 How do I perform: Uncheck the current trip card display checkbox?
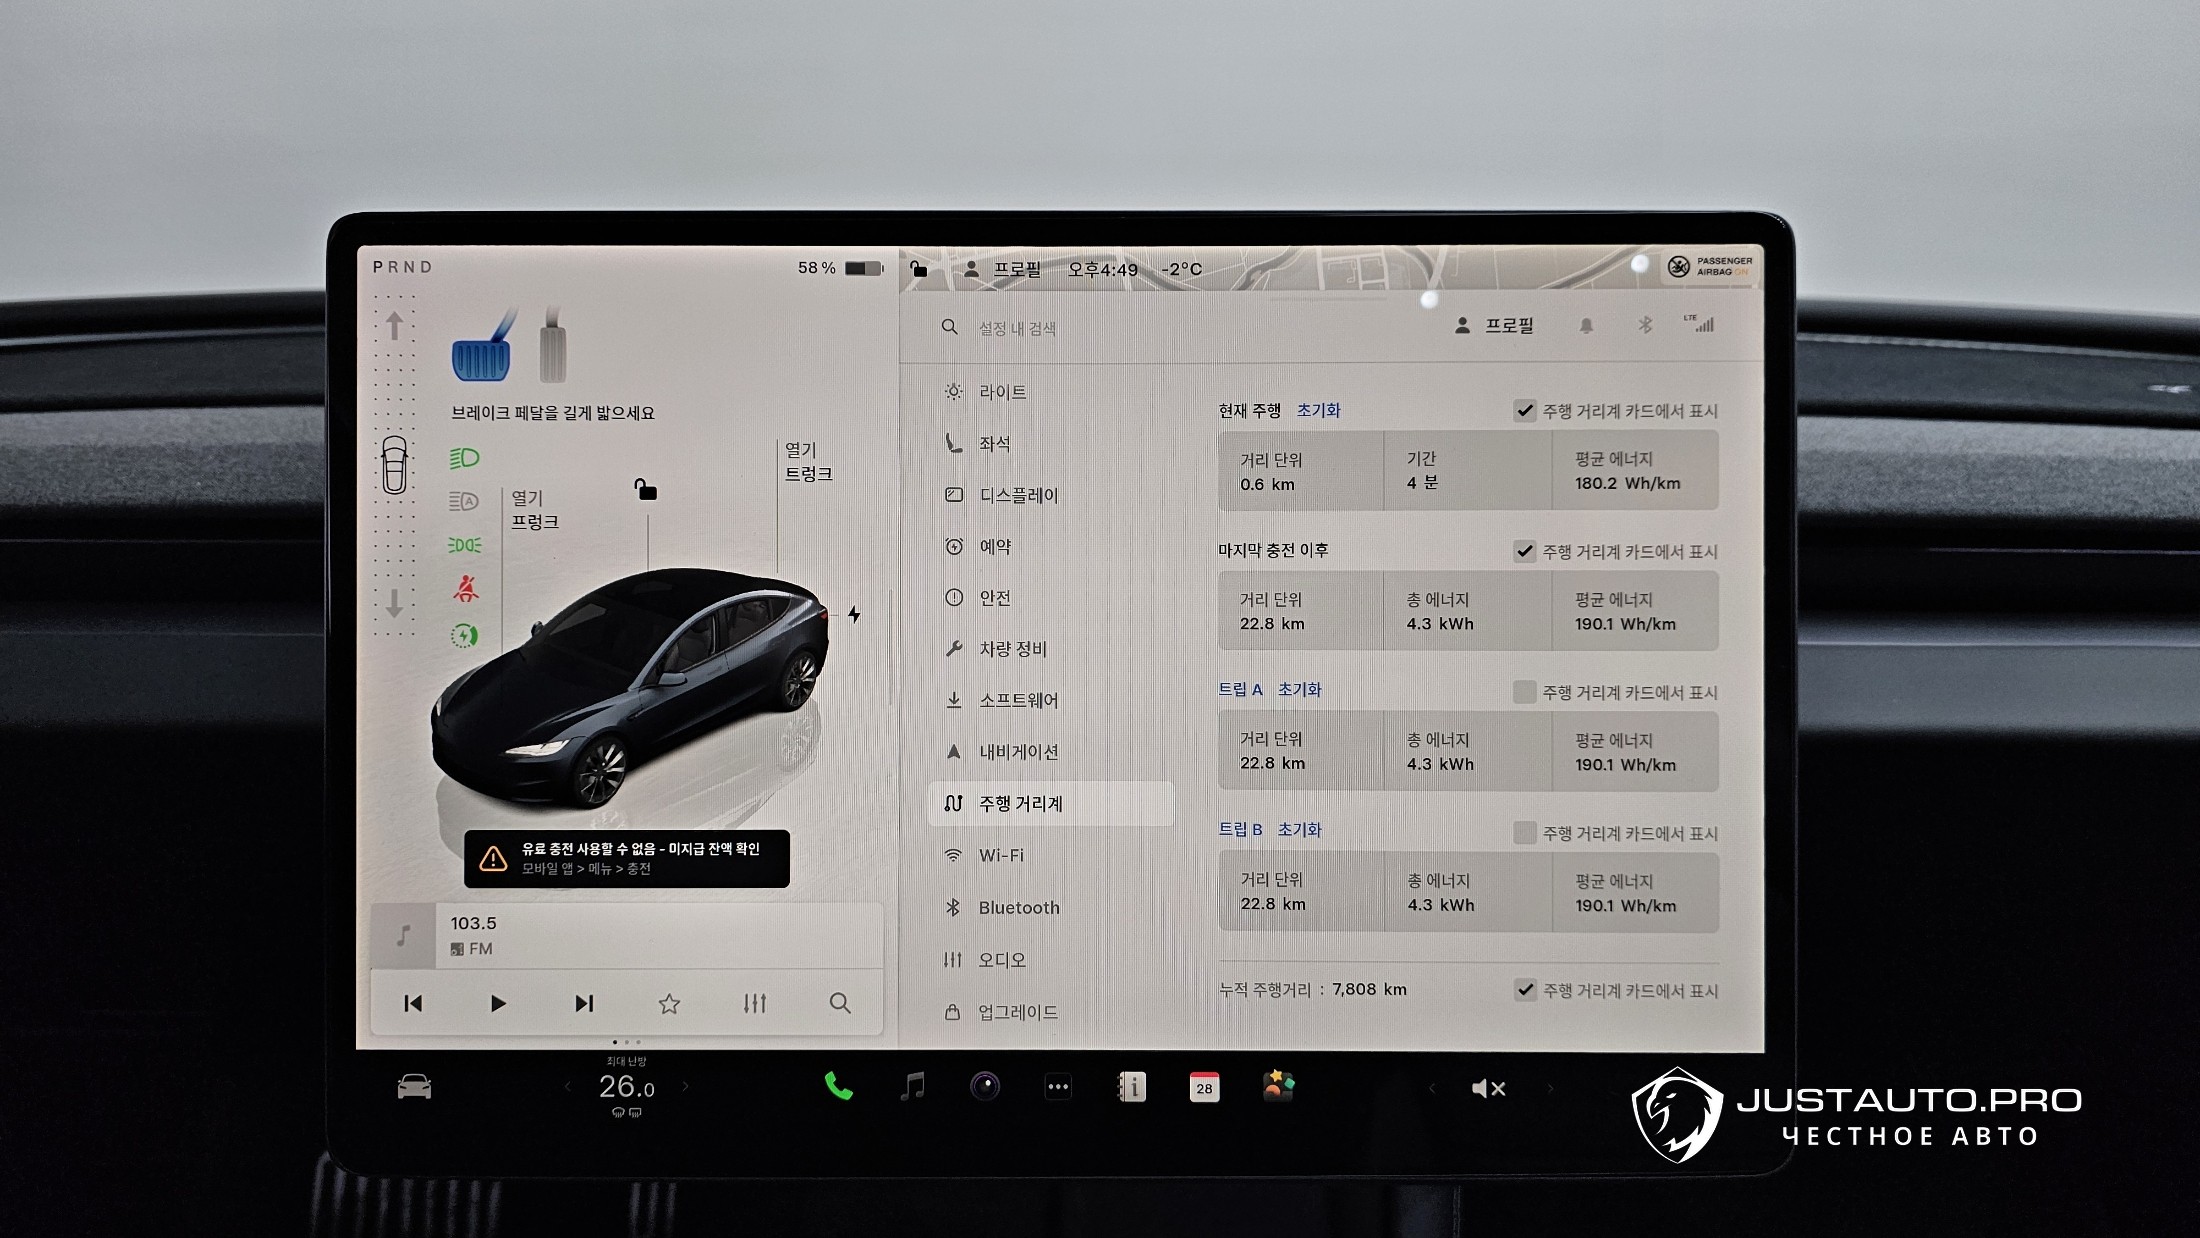pyautogui.click(x=1524, y=411)
